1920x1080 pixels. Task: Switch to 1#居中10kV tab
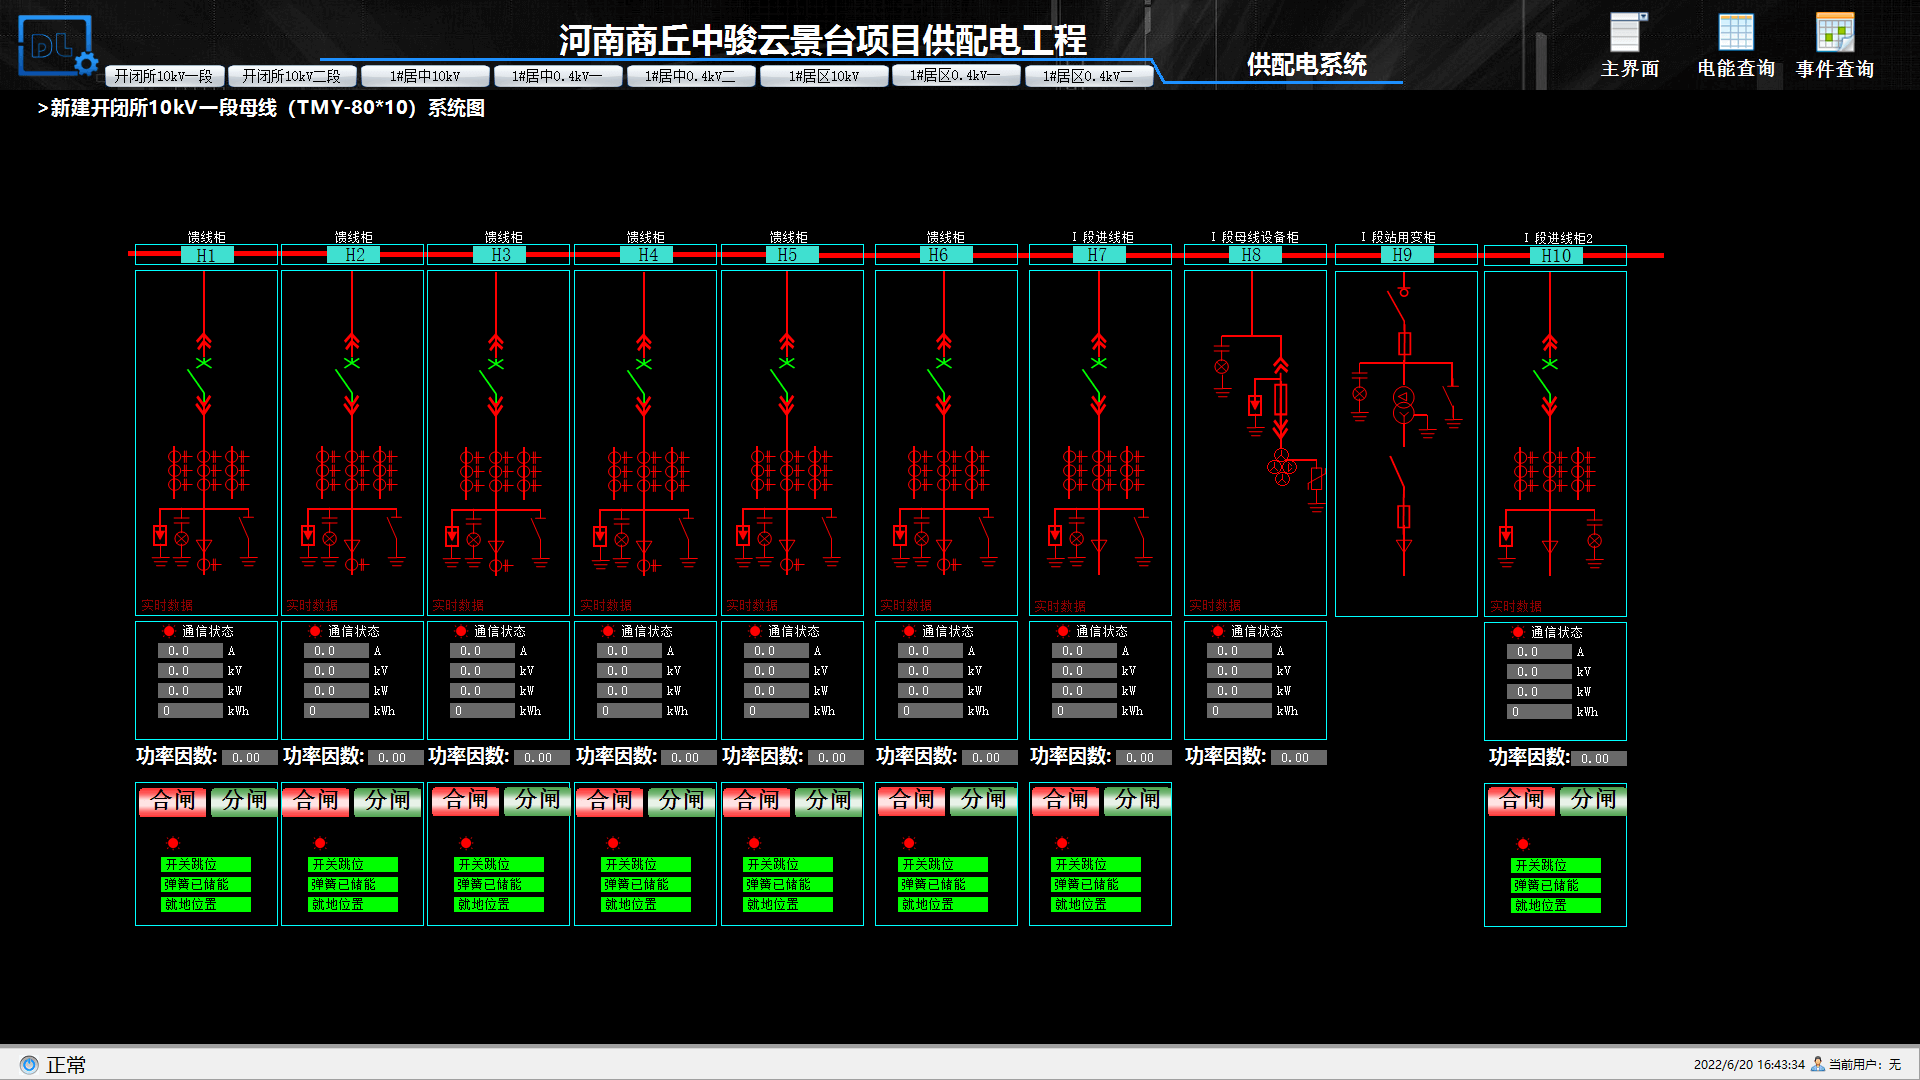[425, 76]
